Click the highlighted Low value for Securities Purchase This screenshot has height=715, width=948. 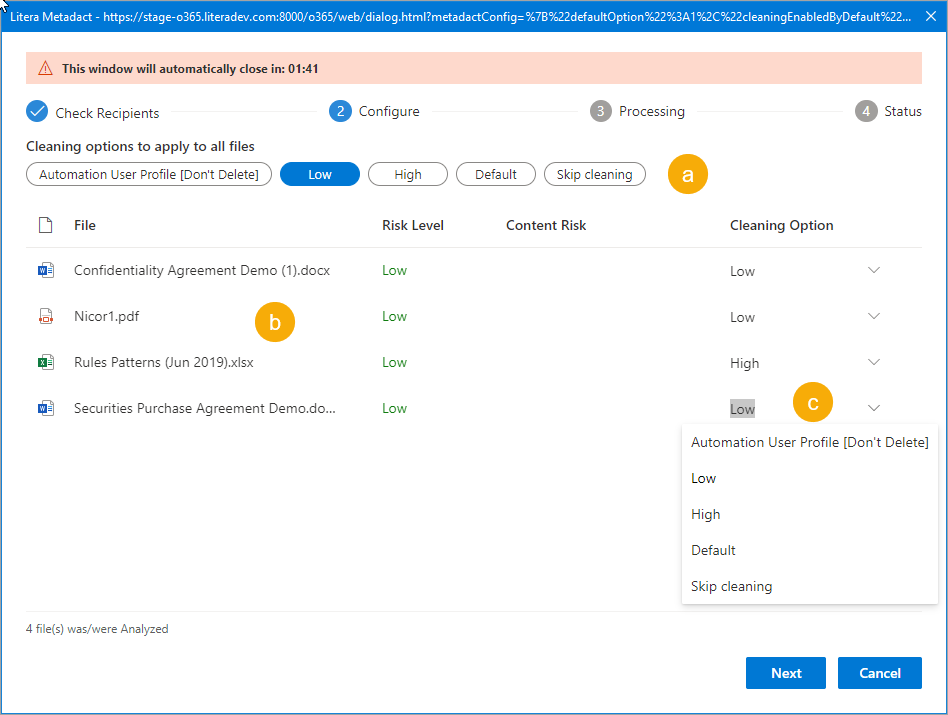[741, 407]
